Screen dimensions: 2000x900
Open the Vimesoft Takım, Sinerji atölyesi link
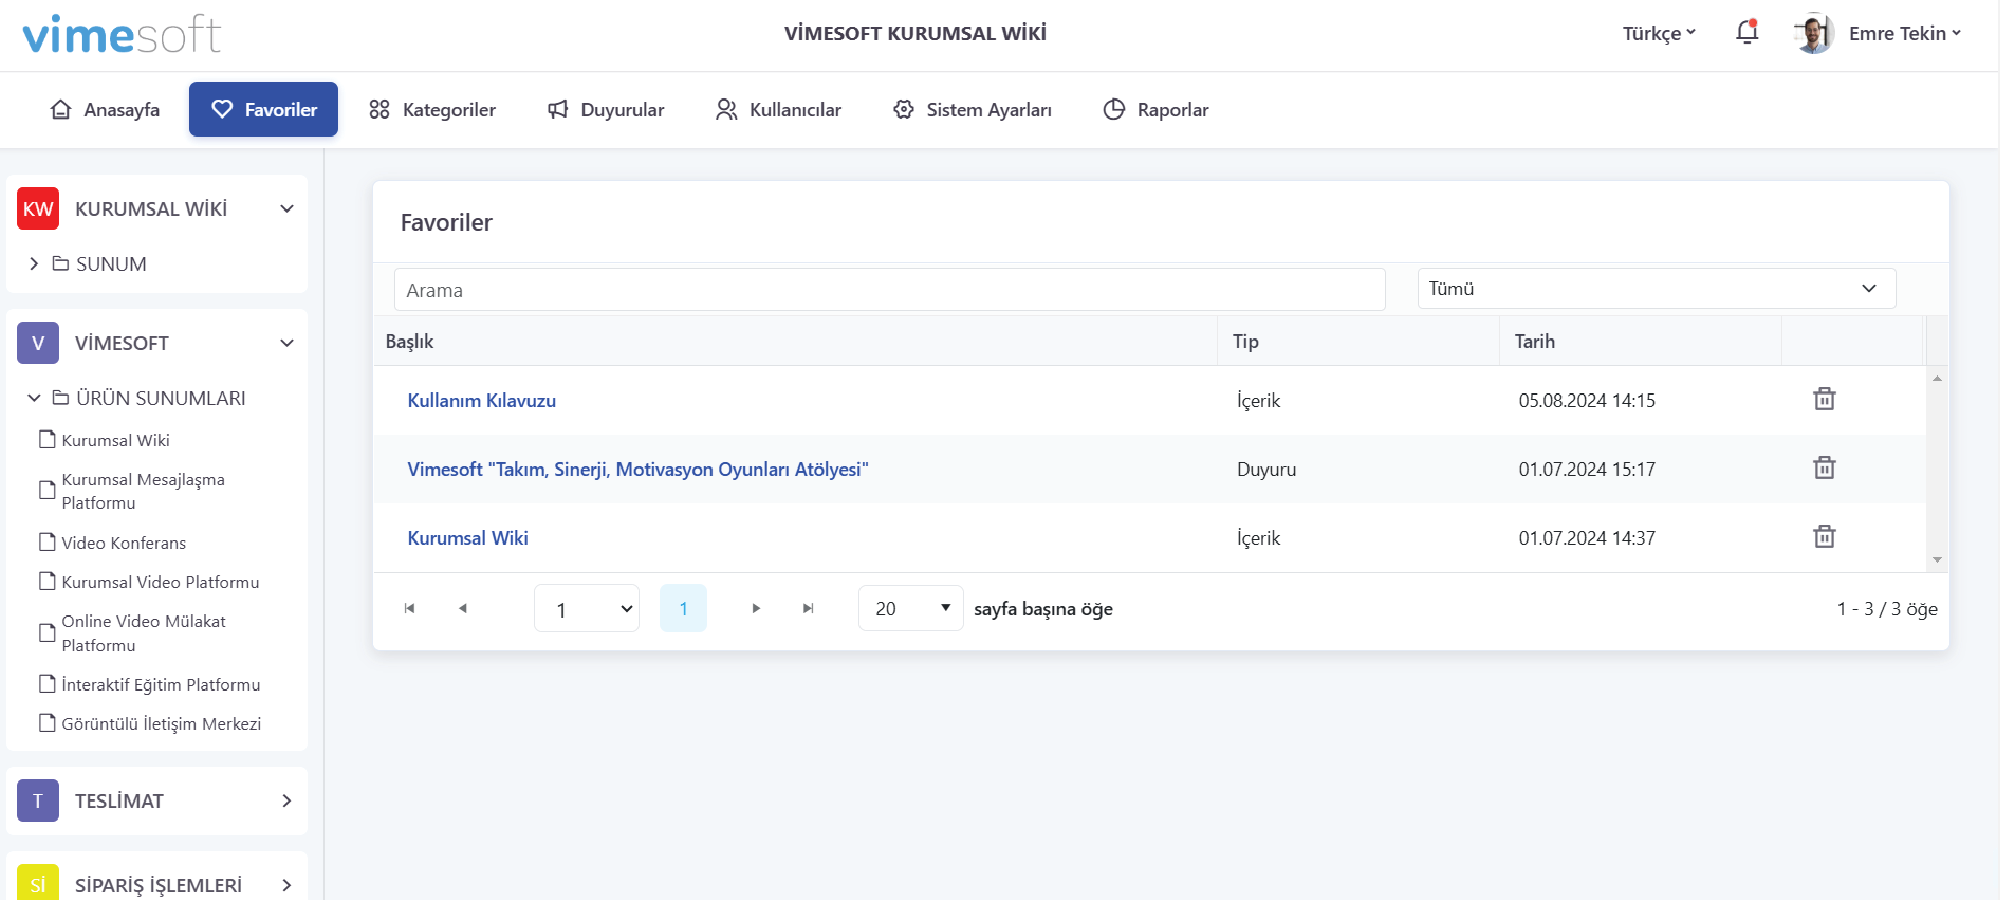tap(638, 469)
